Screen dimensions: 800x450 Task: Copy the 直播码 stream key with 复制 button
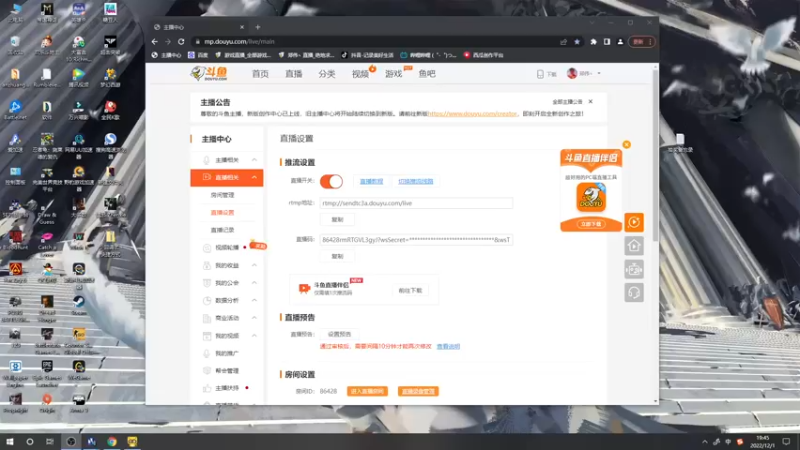[337, 256]
